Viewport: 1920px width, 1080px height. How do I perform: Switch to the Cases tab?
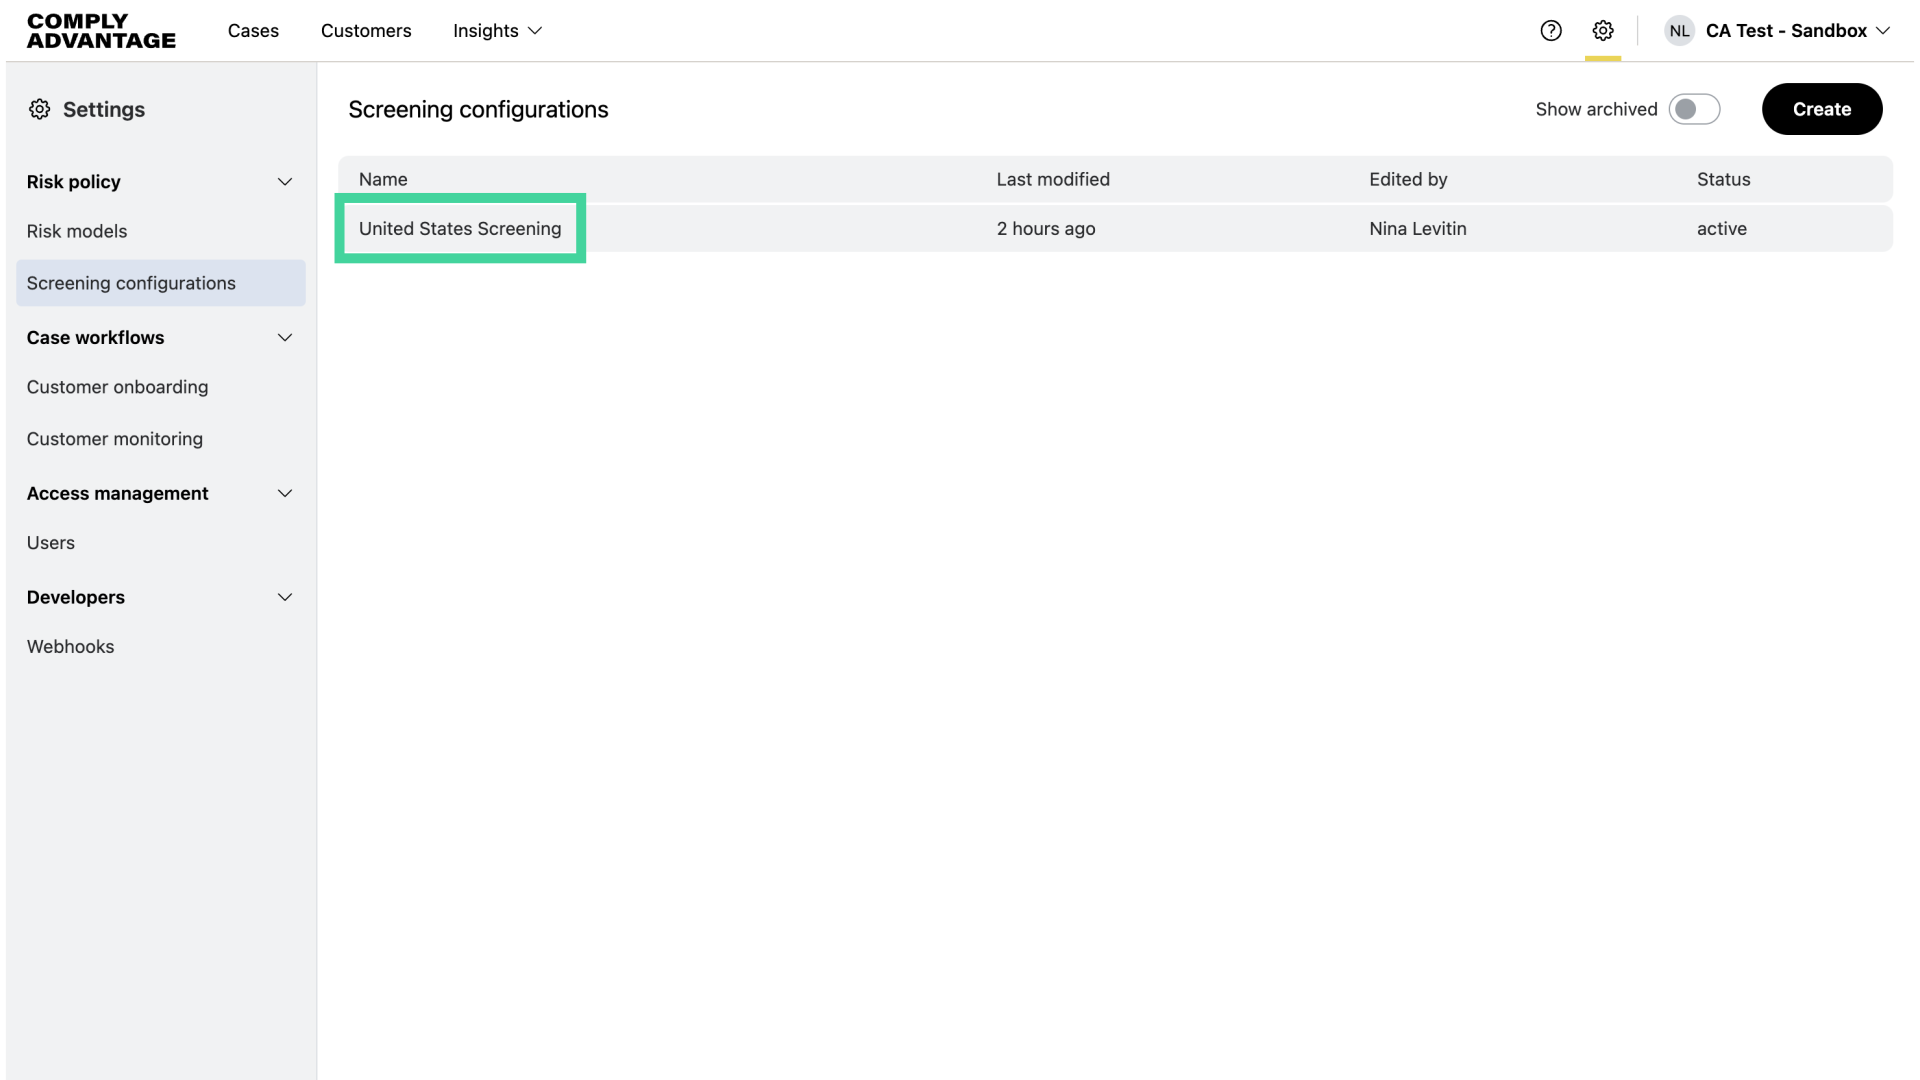[253, 31]
